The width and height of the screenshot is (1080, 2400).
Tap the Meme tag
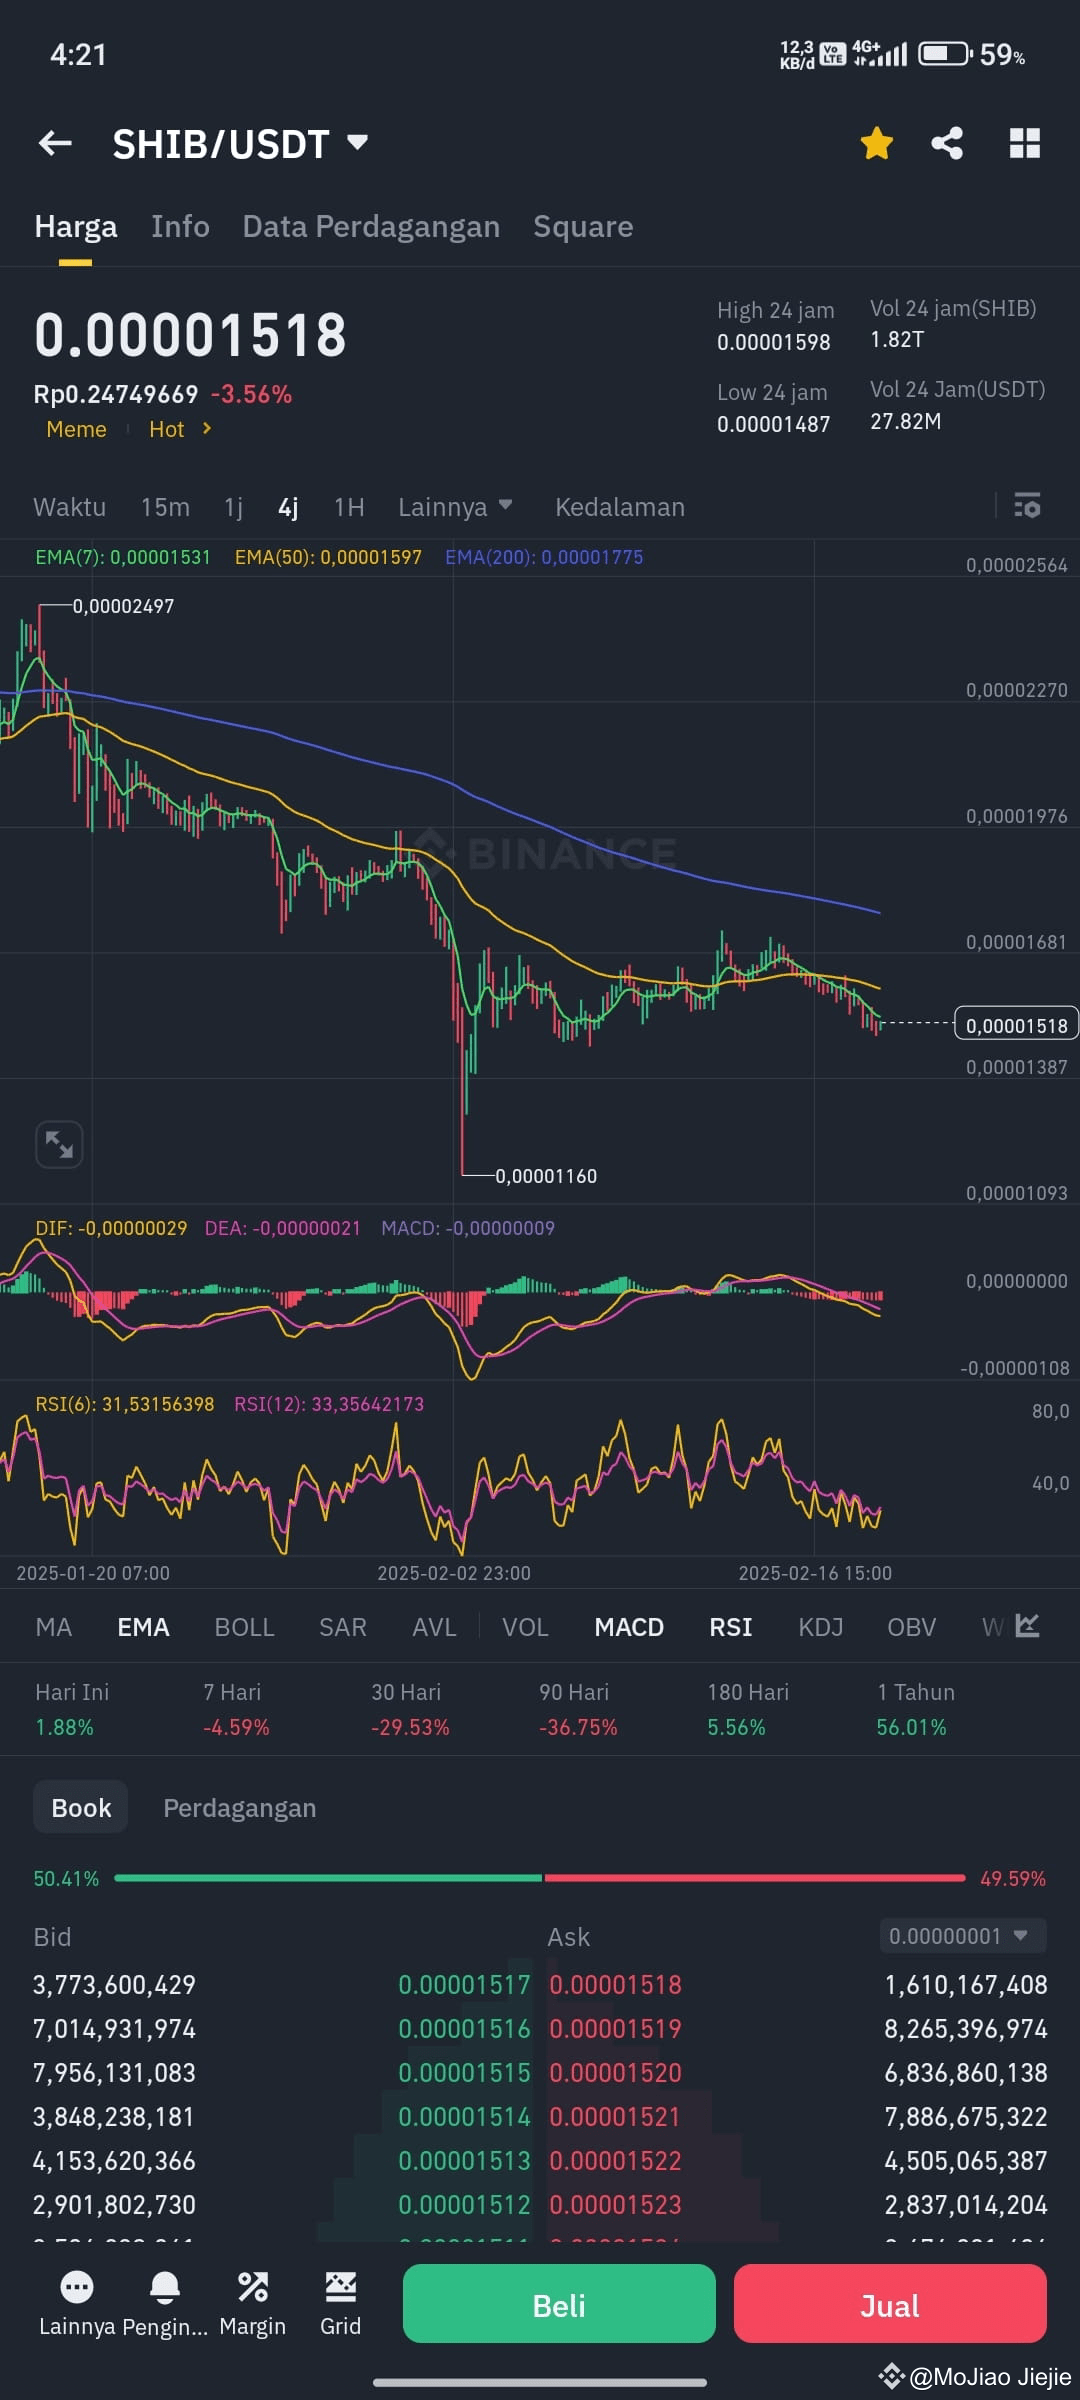click(x=76, y=429)
